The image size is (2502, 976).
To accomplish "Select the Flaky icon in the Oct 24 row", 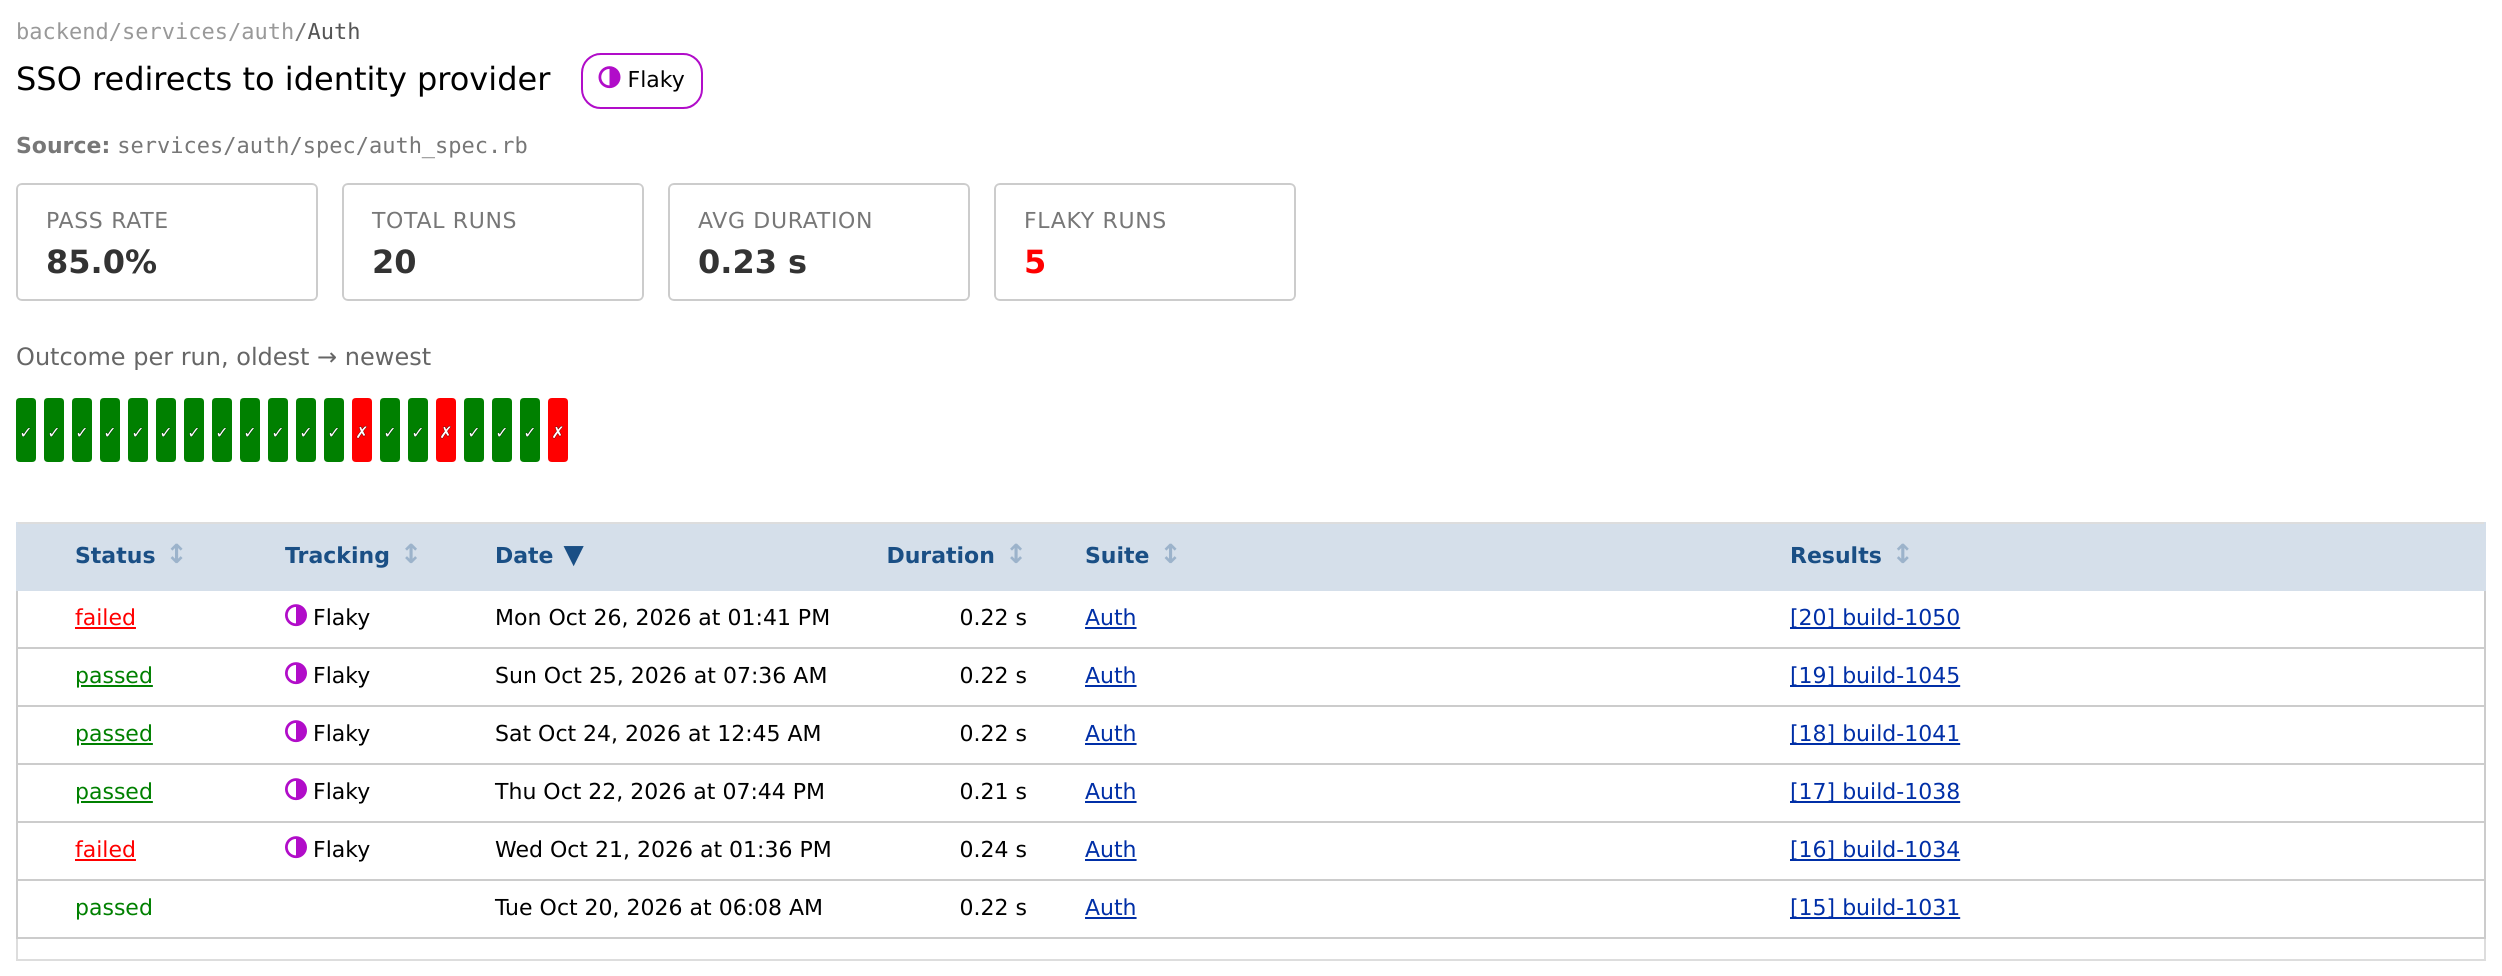I will pos(296,732).
